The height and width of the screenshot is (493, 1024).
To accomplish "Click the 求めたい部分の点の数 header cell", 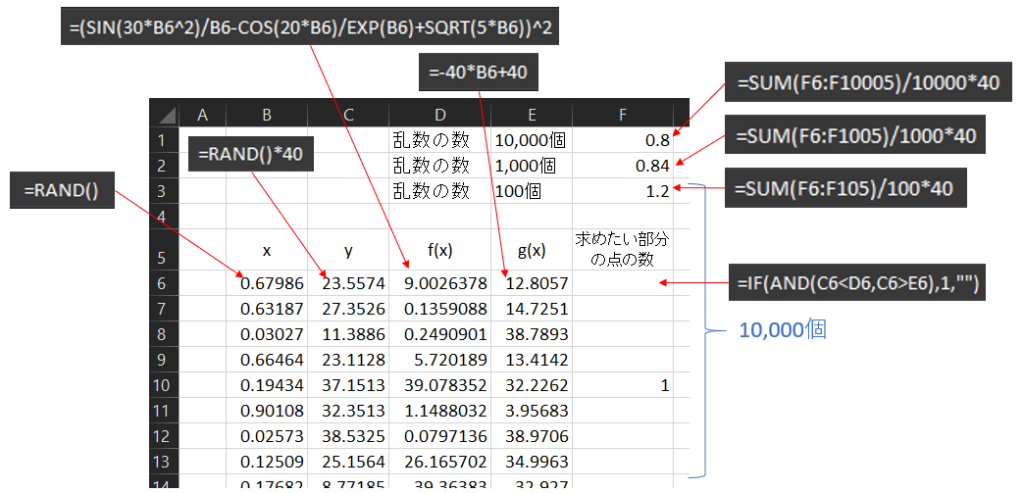I will (622, 248).
